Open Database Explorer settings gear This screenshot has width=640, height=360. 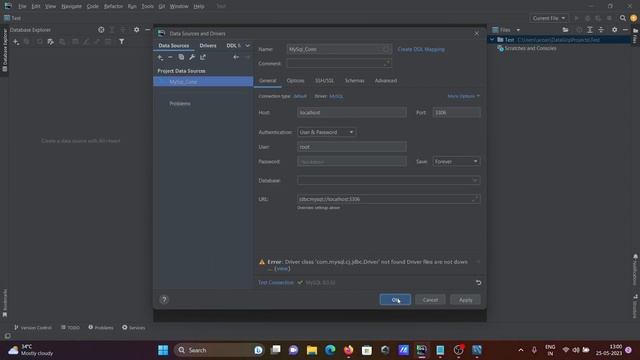[x=136, y=30]
